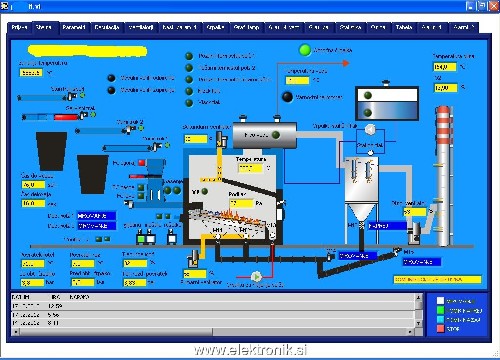Open the last tab at the strip's right end

[464, 27]
